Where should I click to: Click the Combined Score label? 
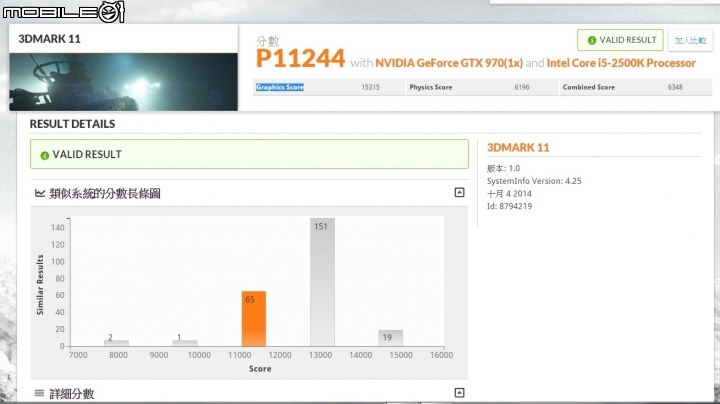589,87
